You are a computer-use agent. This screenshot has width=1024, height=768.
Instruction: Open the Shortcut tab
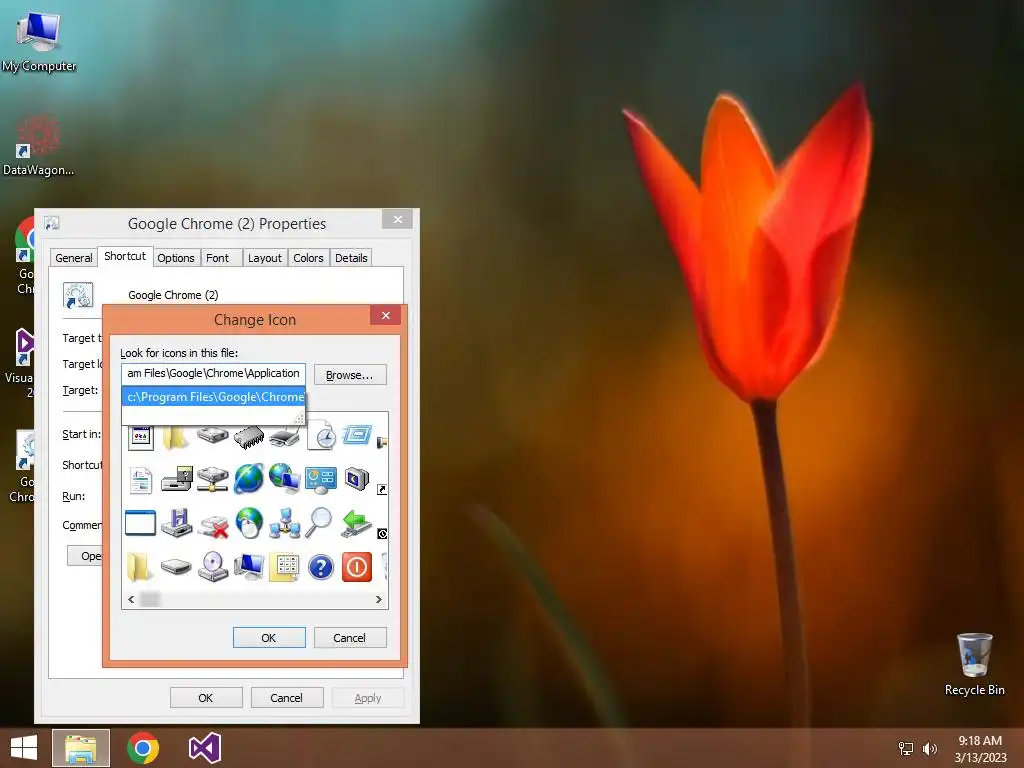(125, 256)
